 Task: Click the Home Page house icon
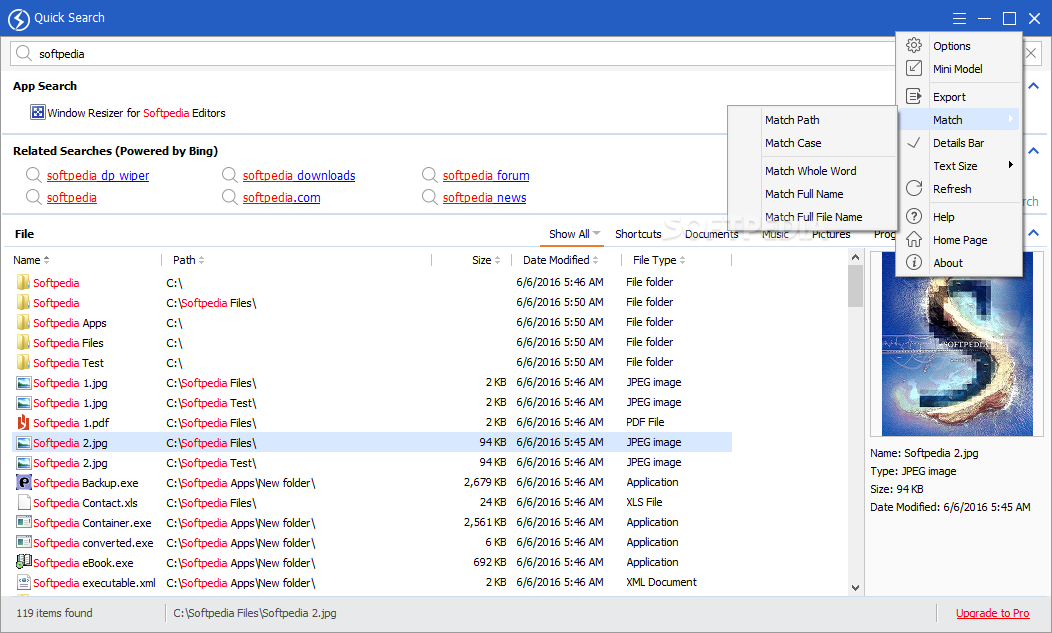pos(914,240)
